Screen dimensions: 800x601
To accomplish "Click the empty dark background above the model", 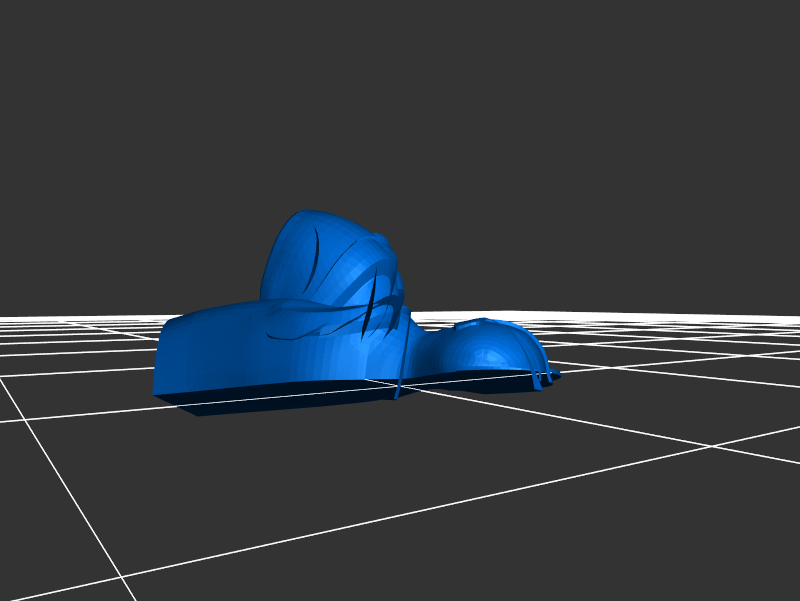I will [x=400, y=100].
